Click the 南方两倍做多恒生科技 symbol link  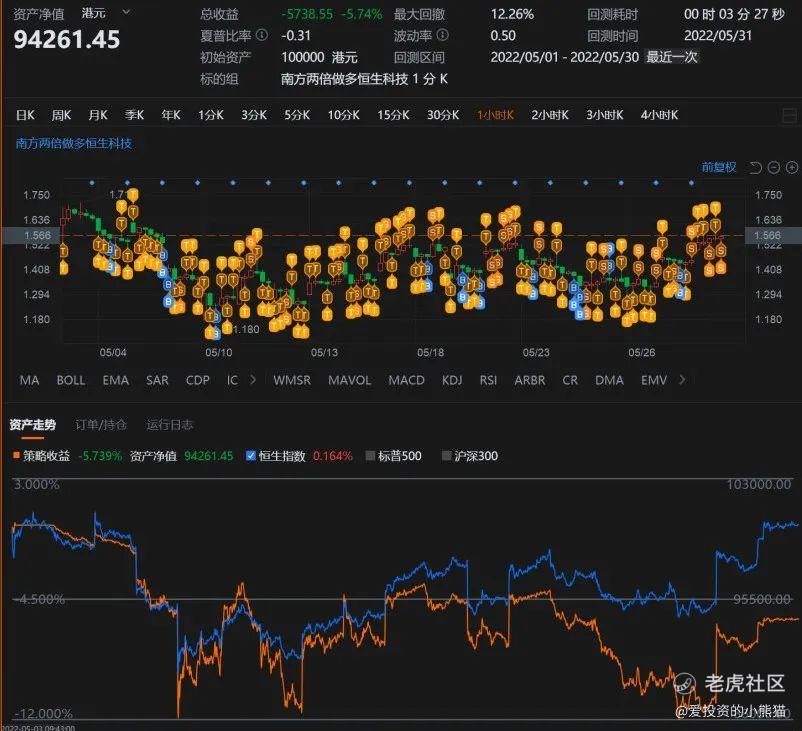click(x=74, y=143)
